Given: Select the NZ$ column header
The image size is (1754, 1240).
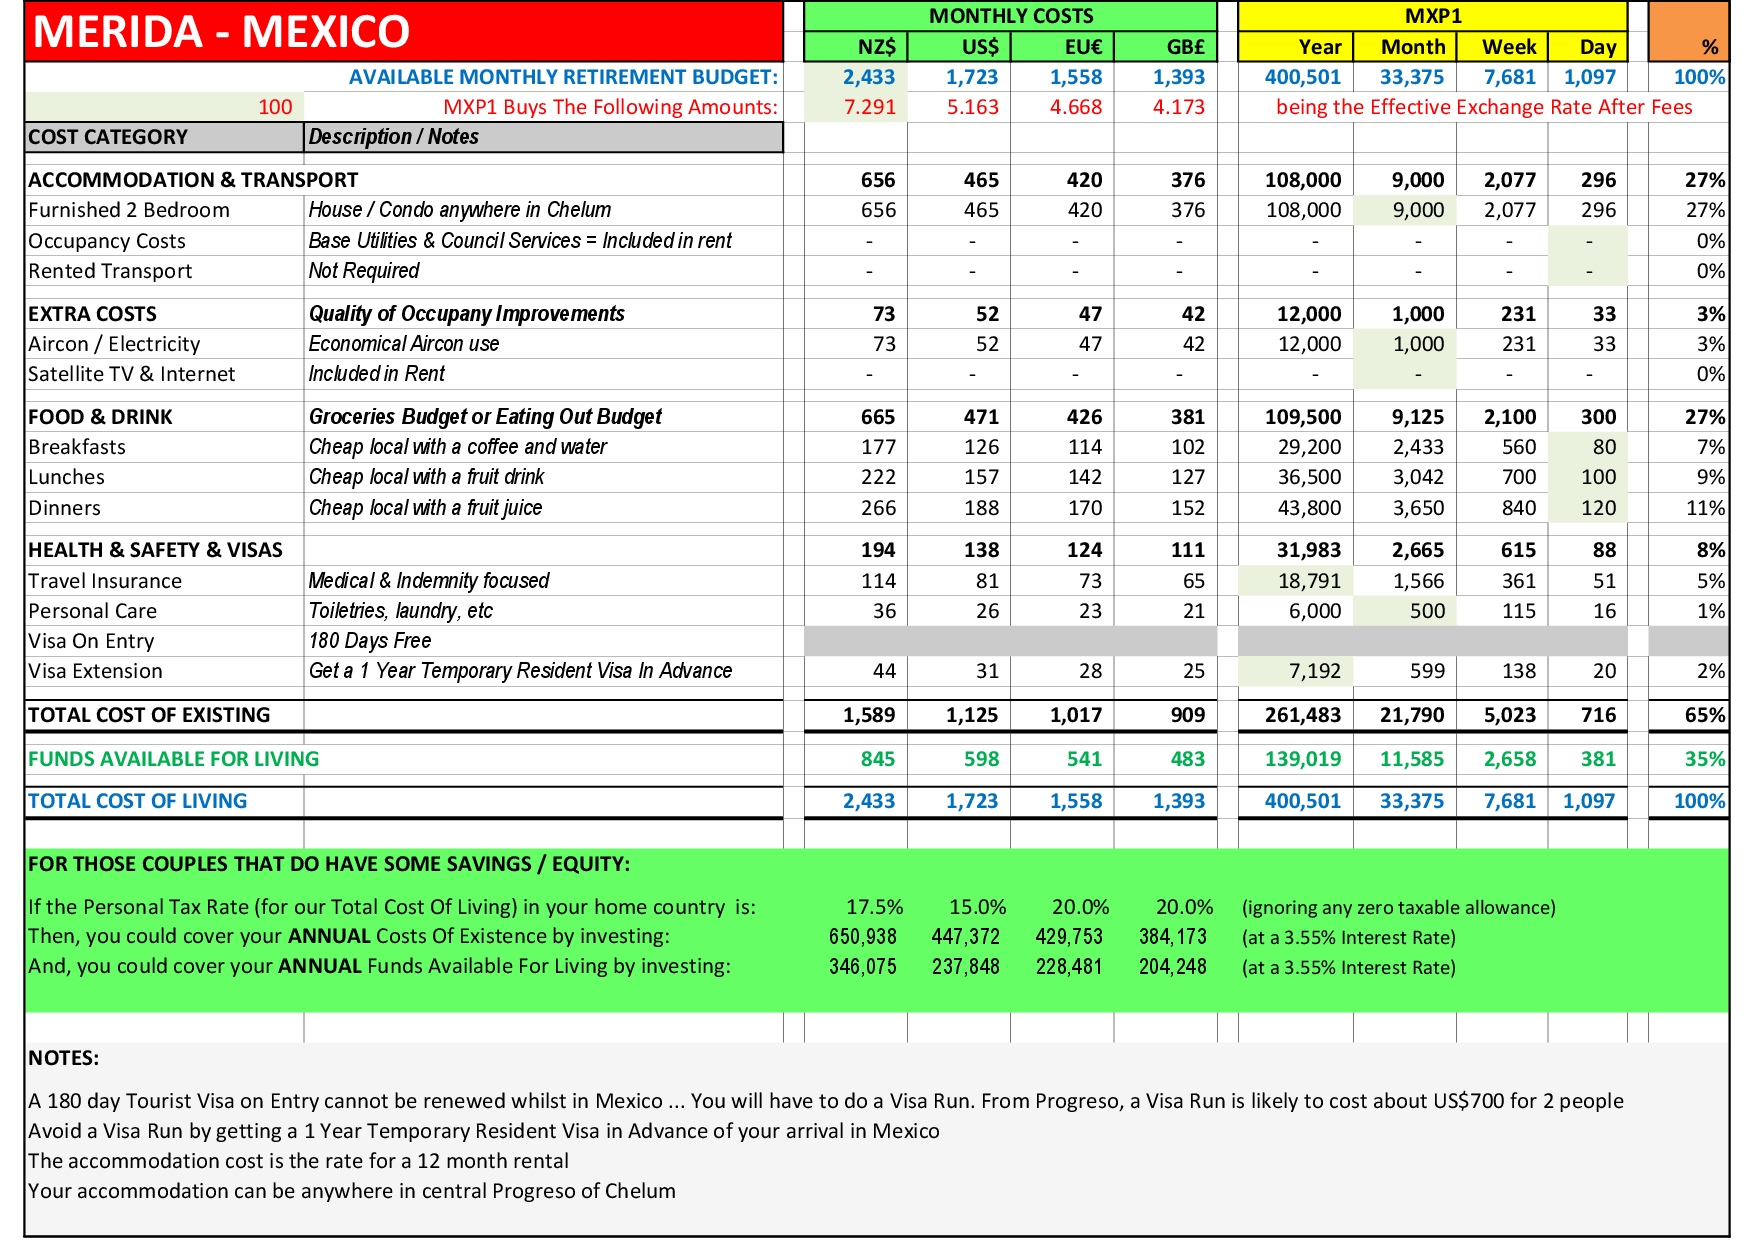Looking at the screenshot, I should [856, 47].
